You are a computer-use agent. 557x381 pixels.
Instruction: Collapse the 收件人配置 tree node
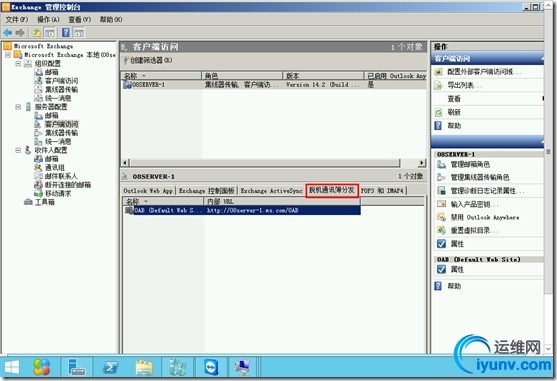point(18,150)
